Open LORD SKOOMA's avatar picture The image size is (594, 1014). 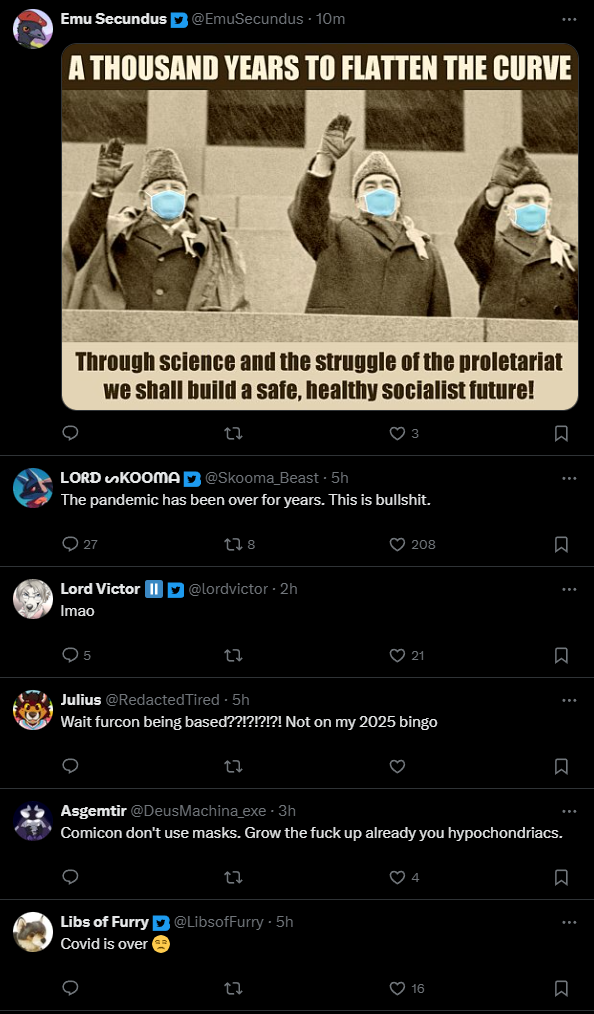[x=32, y=488]
